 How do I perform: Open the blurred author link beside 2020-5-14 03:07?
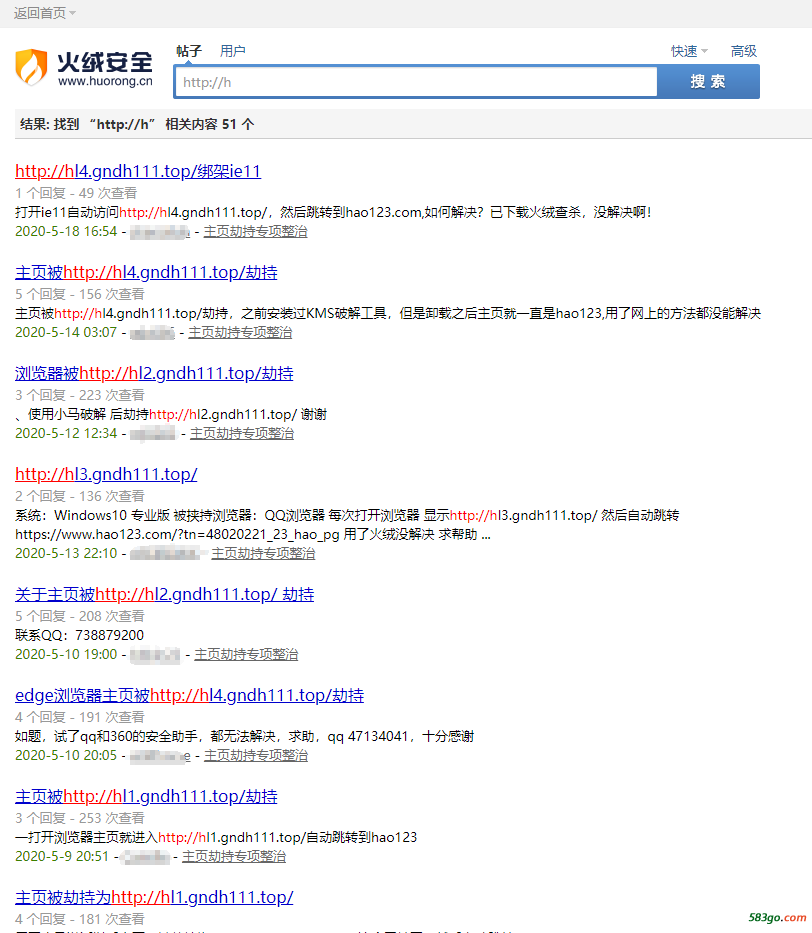click(x=152, y=333)
